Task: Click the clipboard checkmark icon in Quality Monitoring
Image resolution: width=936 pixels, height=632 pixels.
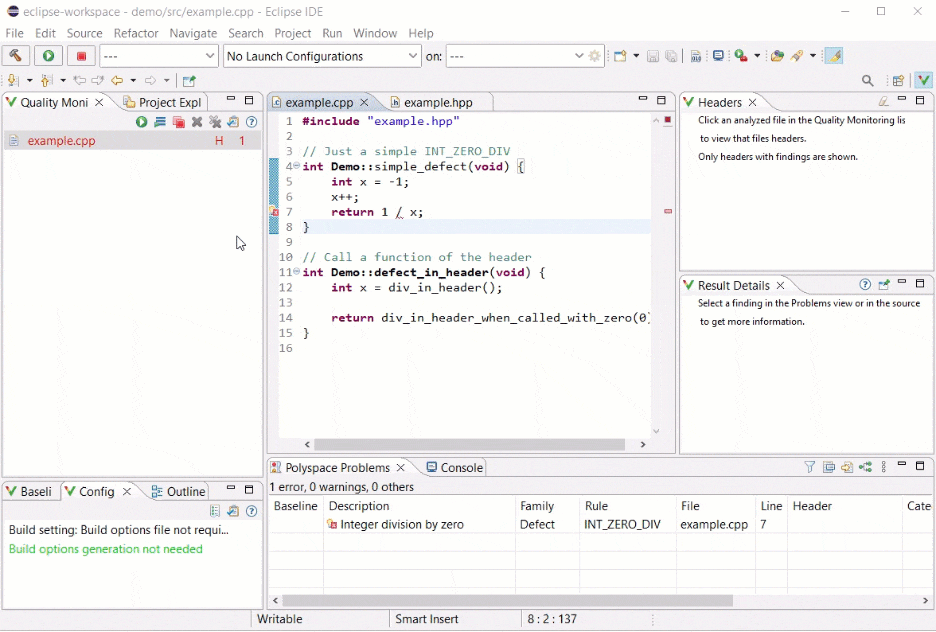Action: tap(235, 122)
